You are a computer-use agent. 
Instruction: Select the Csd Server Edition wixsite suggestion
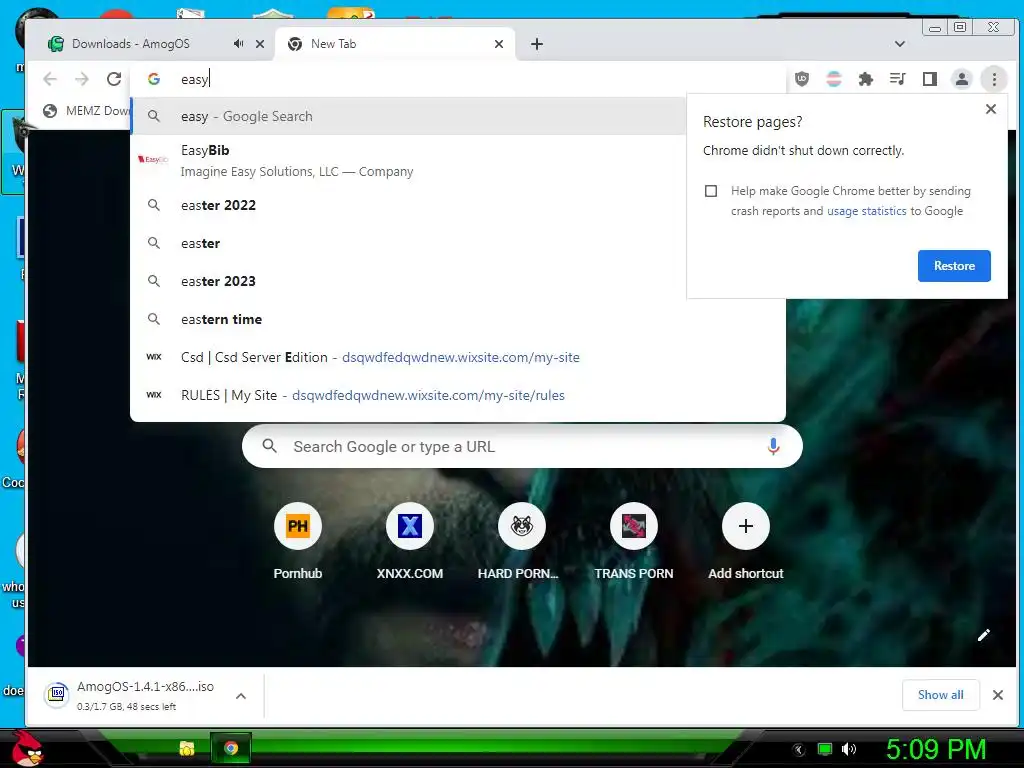click(458, 357)
